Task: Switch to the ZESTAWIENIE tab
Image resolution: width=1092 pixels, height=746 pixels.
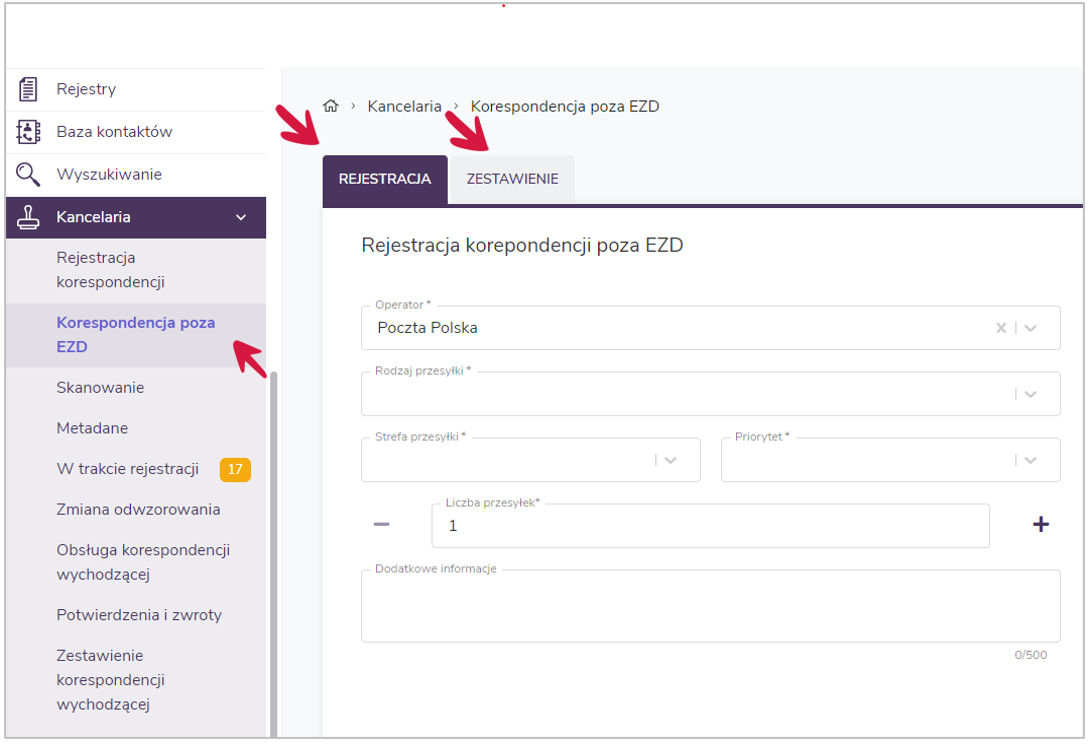Action: [512, 178]
